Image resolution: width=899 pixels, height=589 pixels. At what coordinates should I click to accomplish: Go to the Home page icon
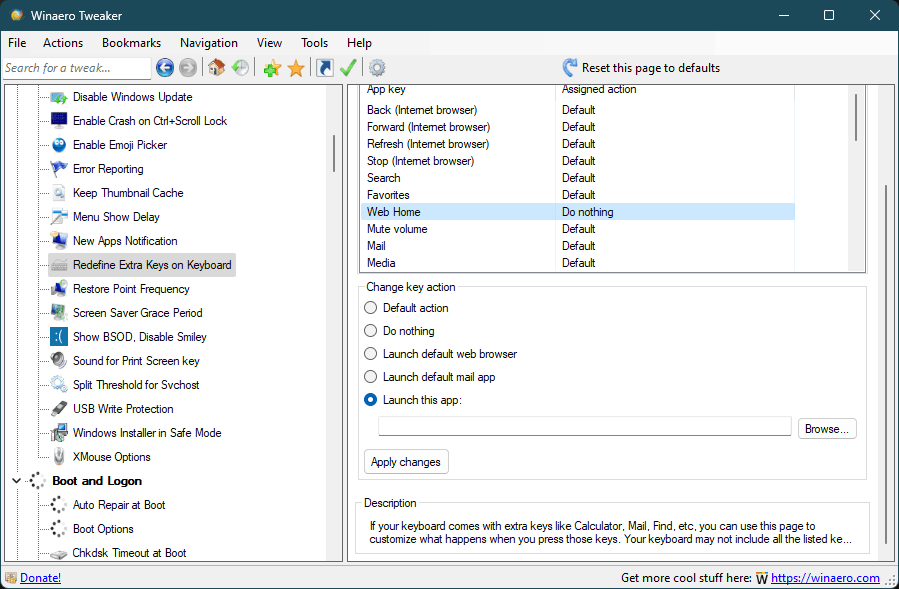[x=216, y=68]
